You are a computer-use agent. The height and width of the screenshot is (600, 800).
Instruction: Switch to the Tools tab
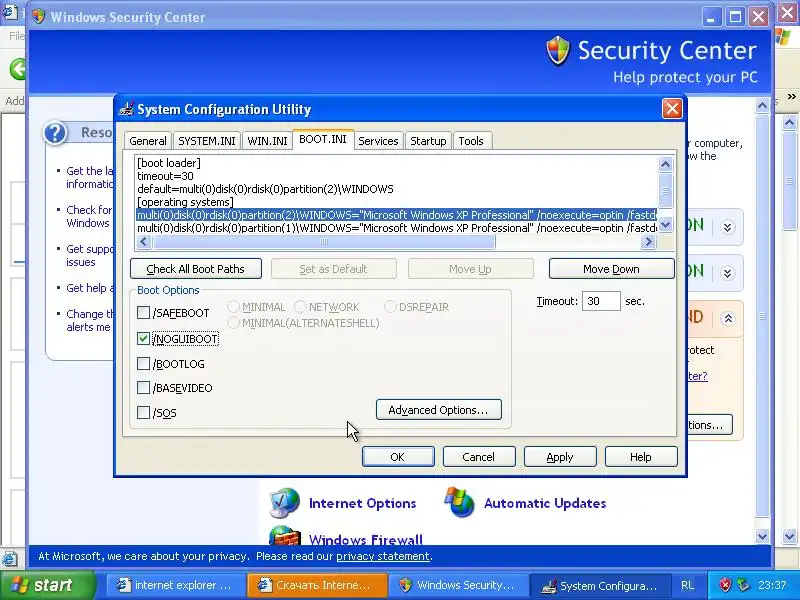tap(471, 141)
